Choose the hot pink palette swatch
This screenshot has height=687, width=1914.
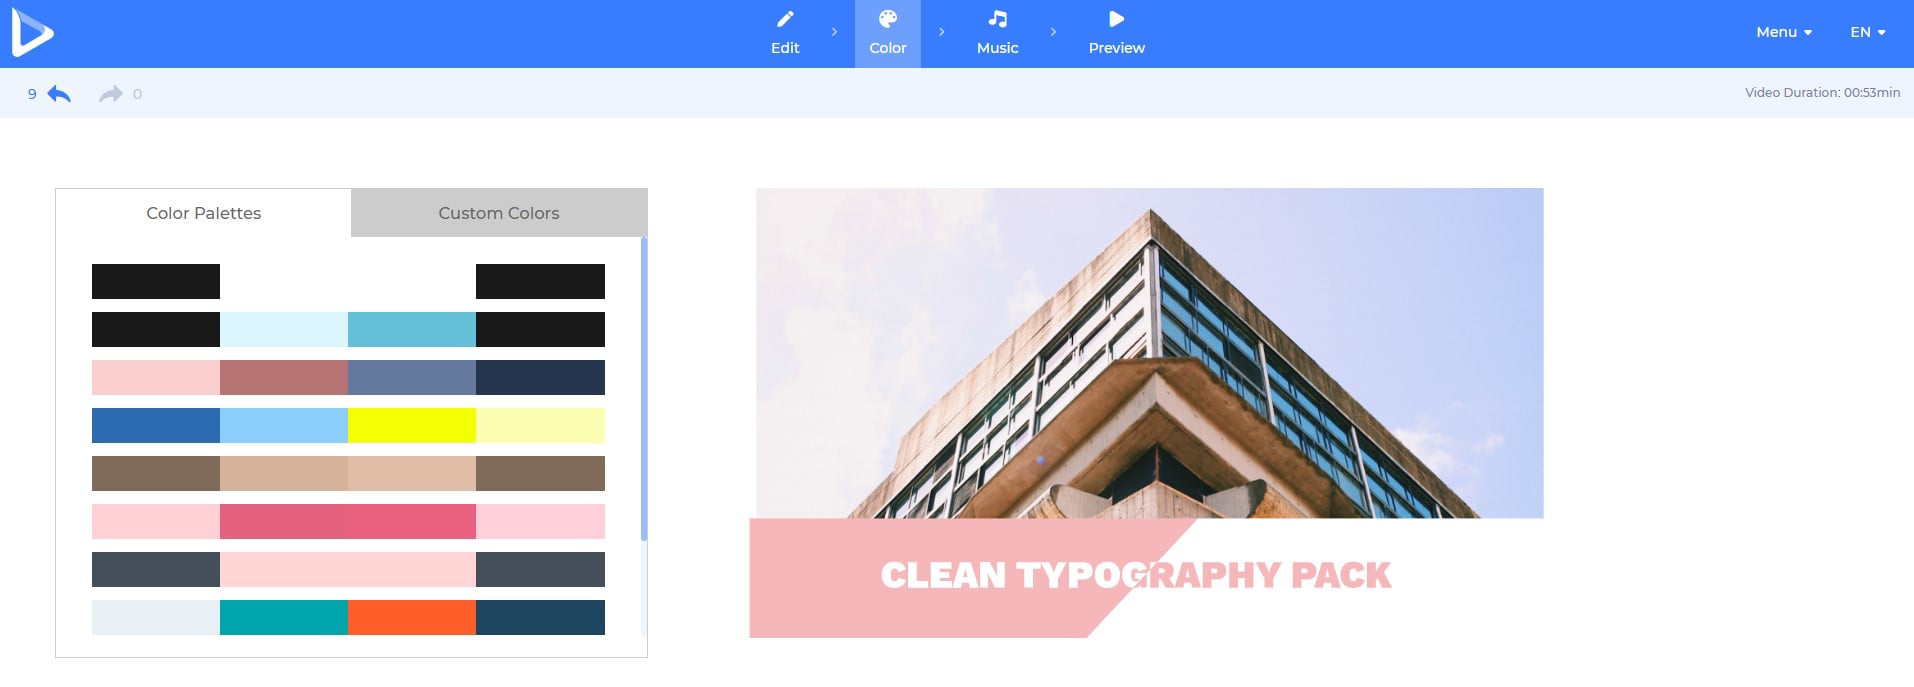pyautogui.click(x=347, y=521)
